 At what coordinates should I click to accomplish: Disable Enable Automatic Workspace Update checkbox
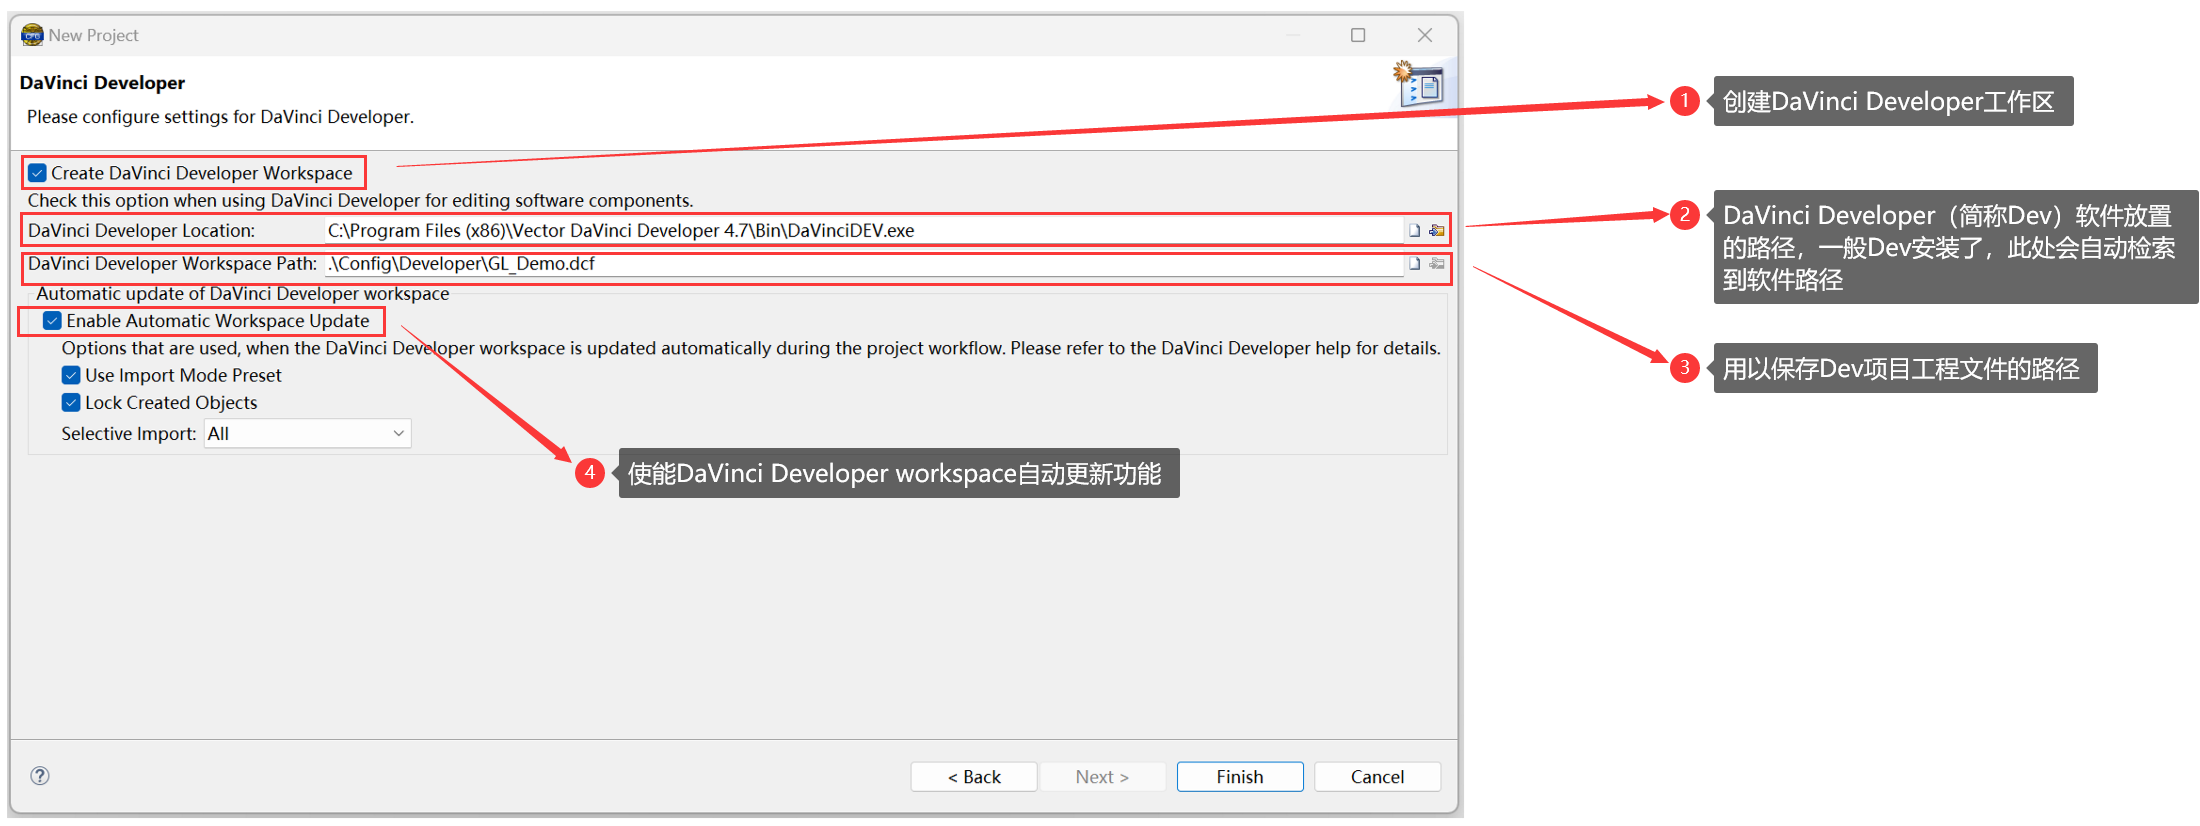click(52, 321)
